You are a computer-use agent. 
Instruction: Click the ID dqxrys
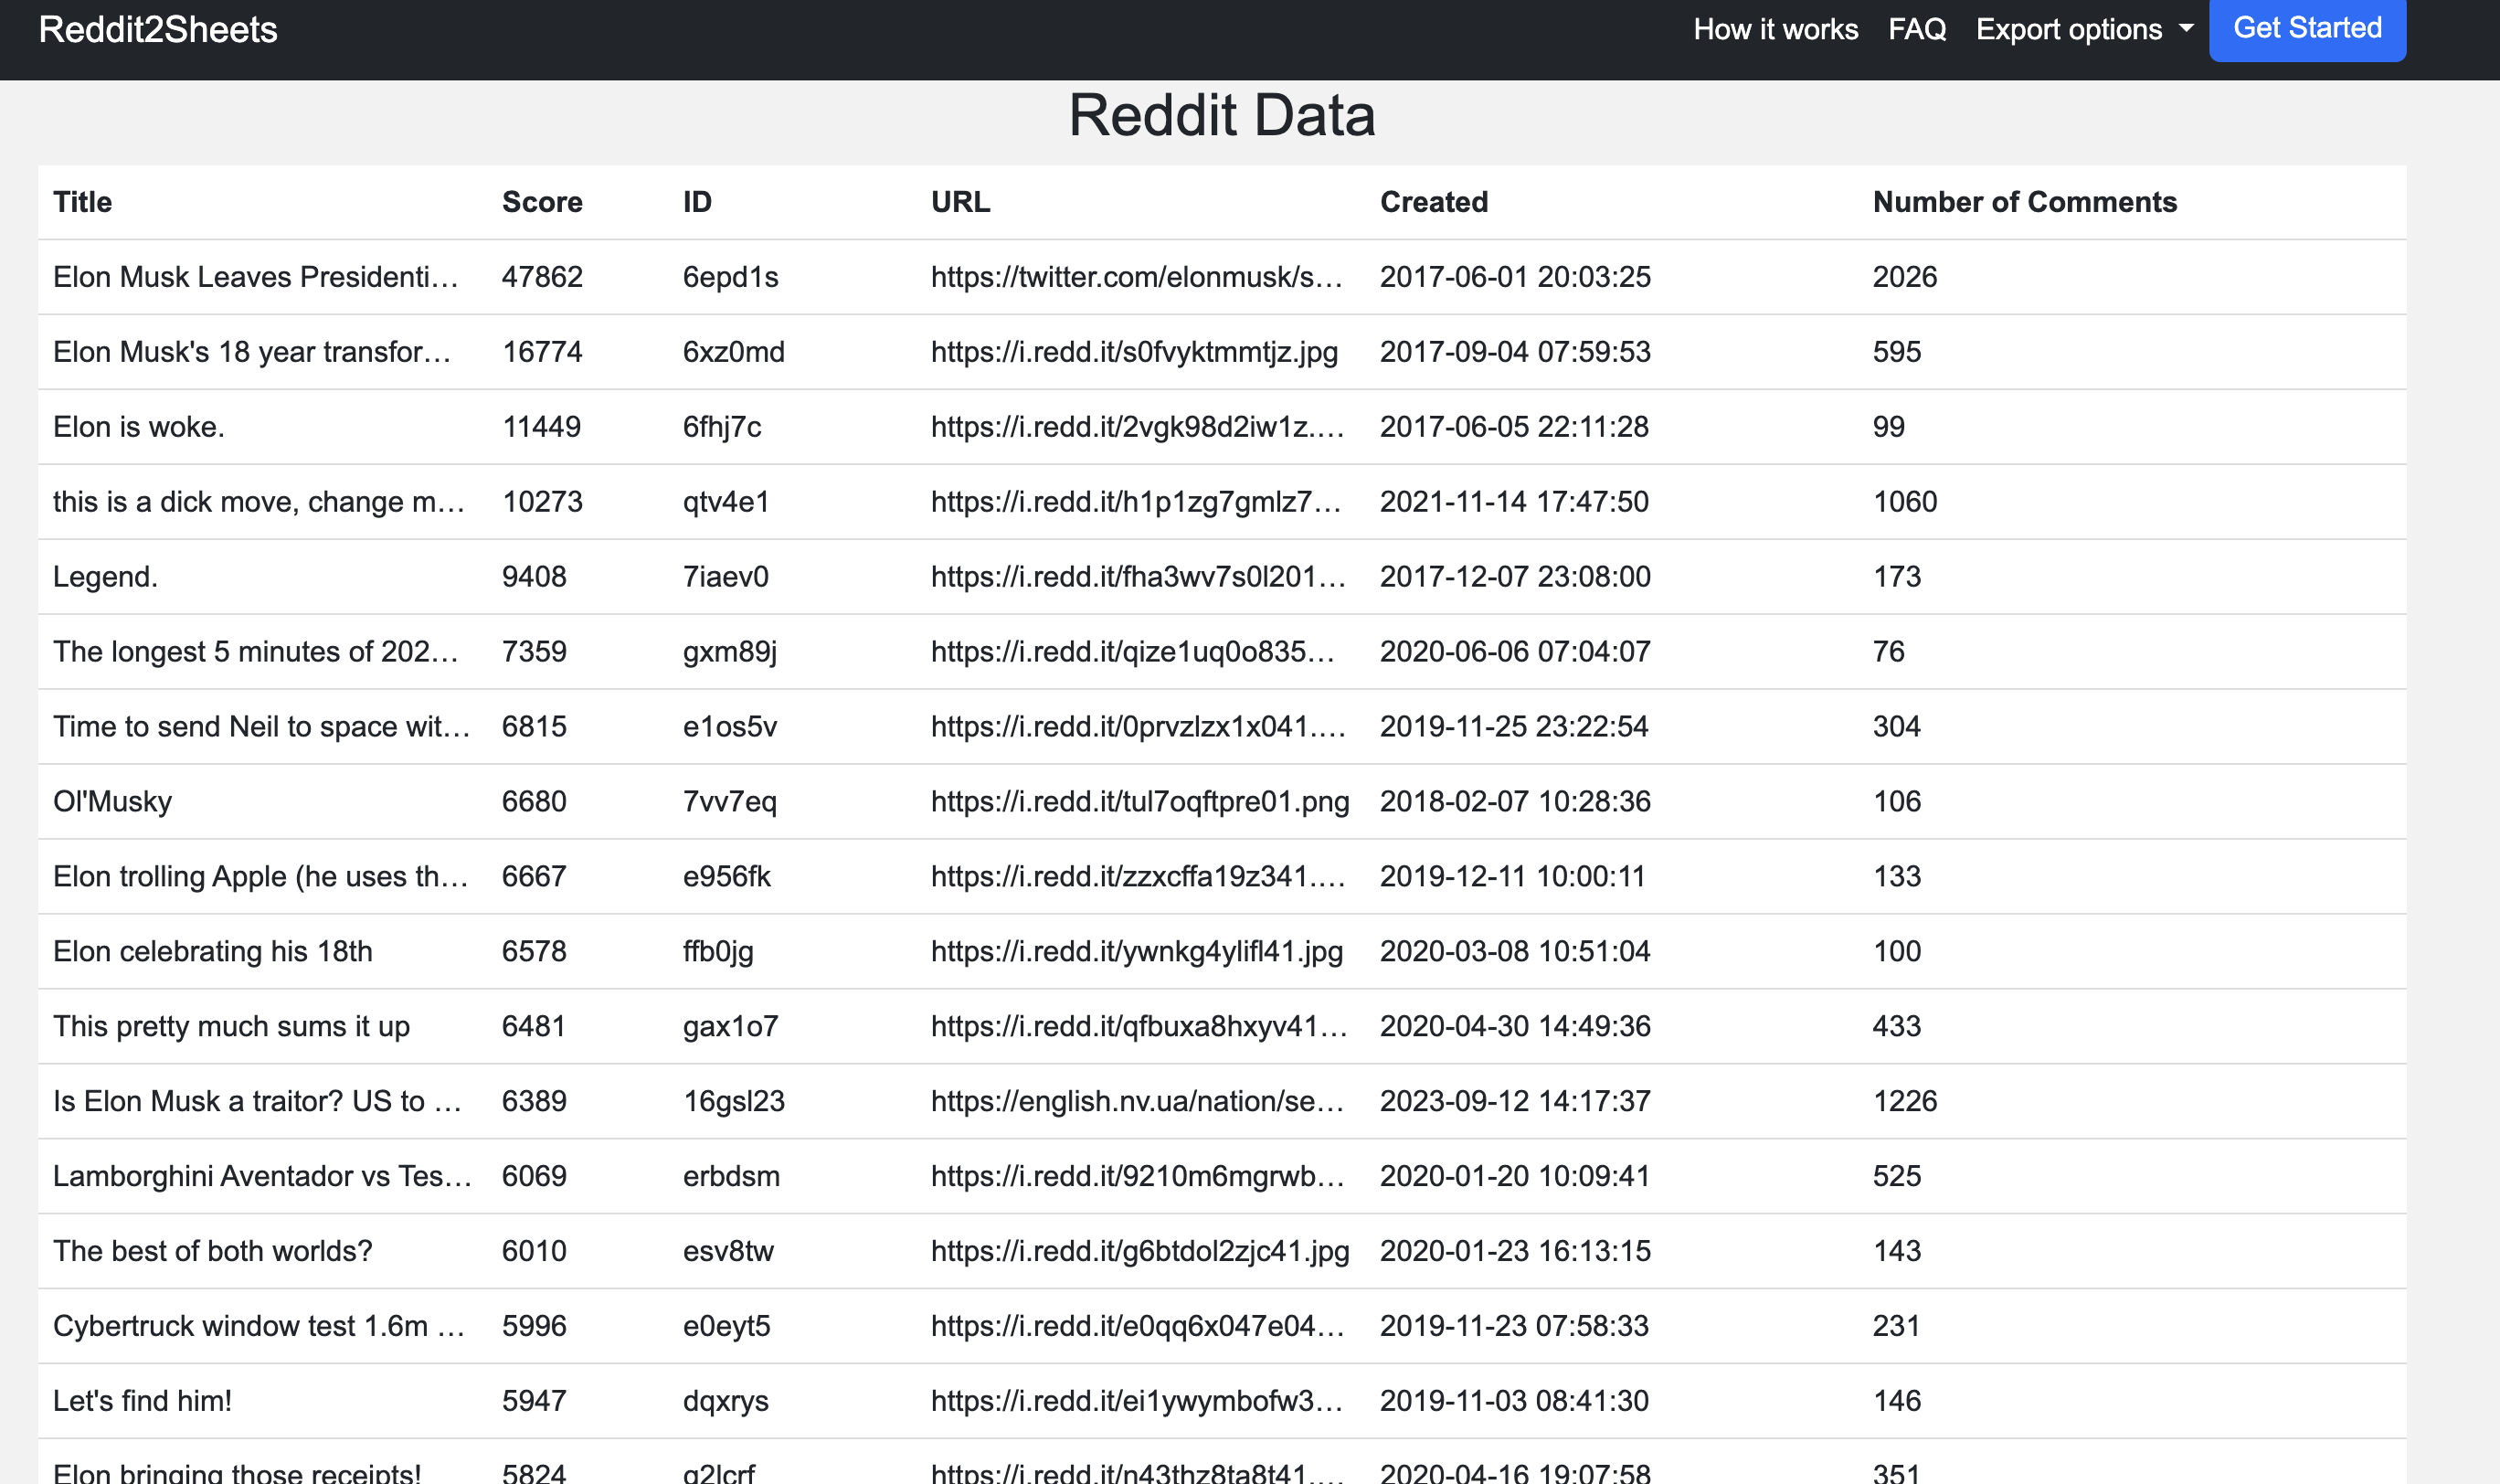tap(725, 1402)
